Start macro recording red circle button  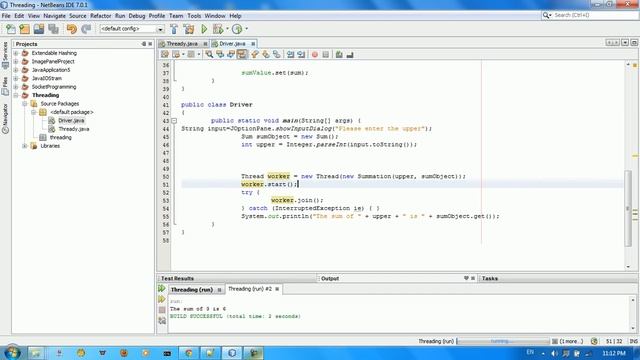coord(315,54)
